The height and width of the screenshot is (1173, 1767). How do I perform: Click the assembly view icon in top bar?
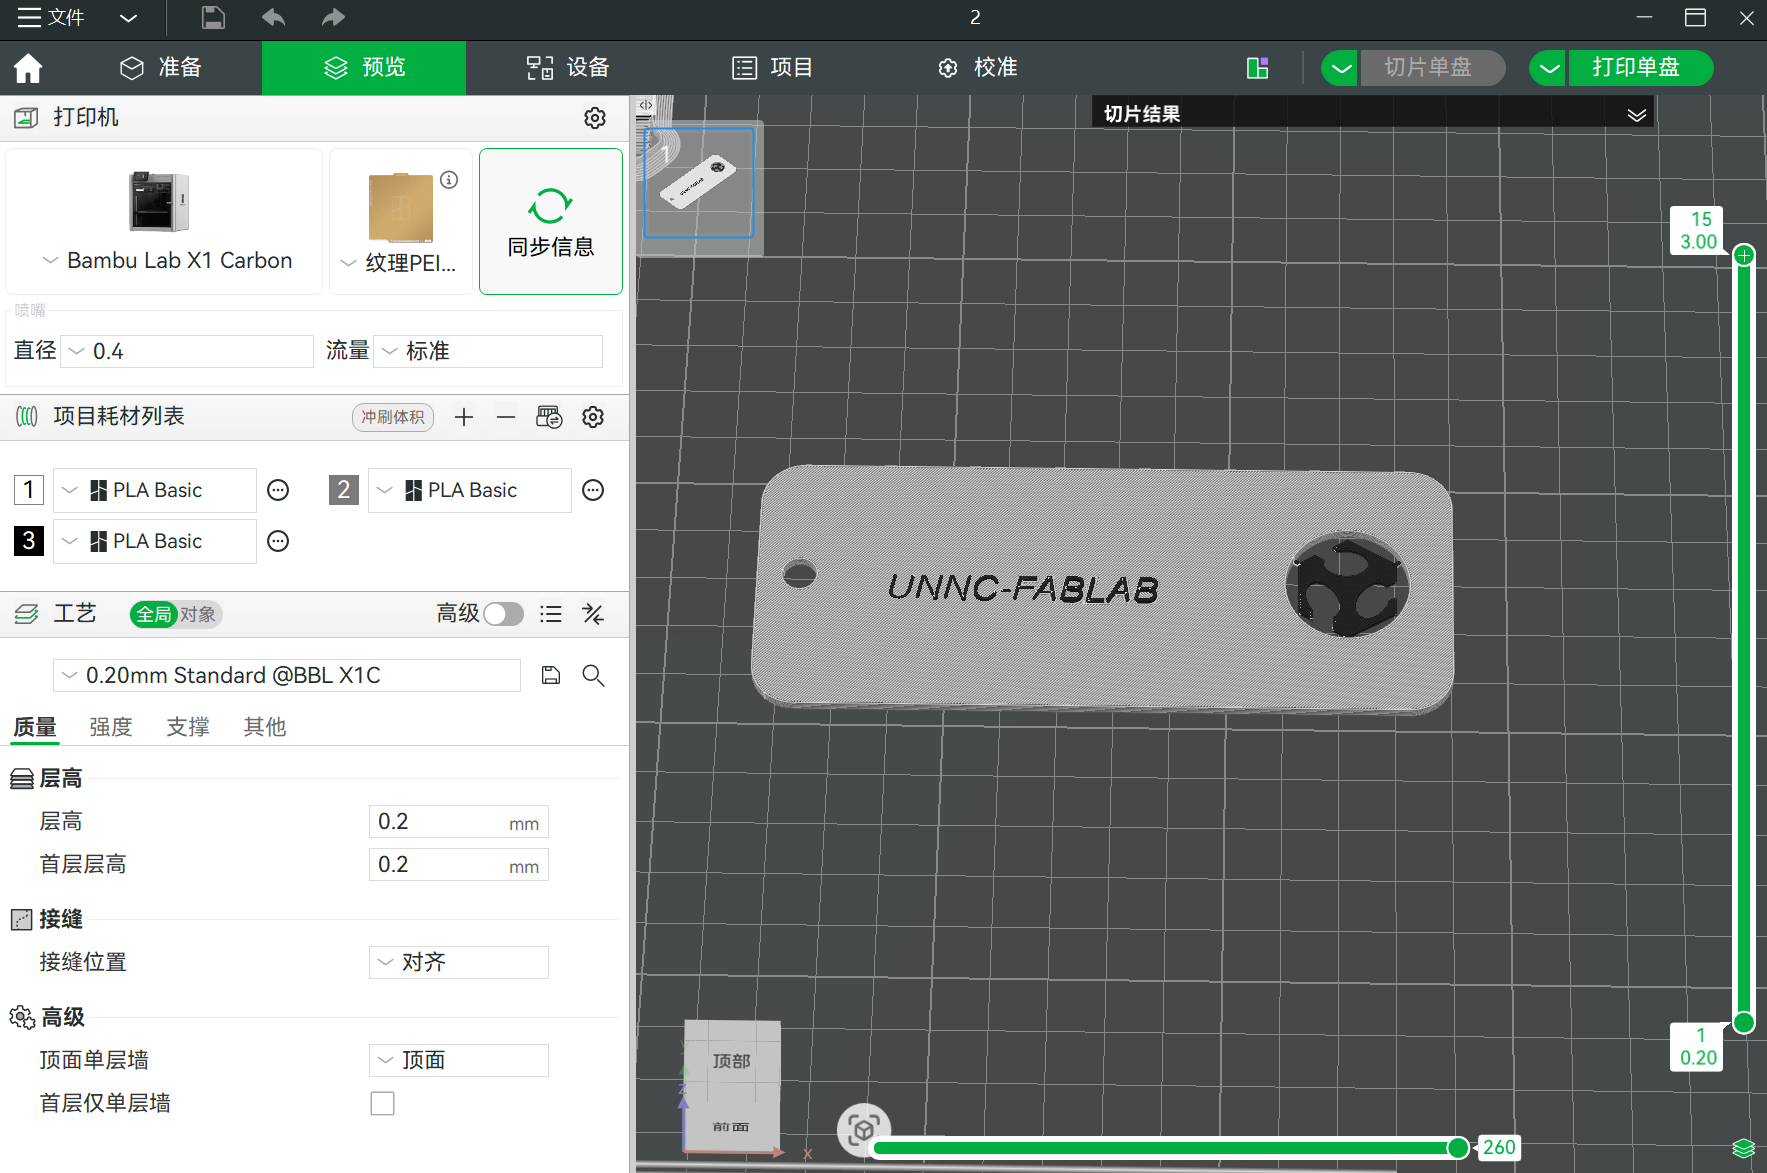click(1258, 68)
